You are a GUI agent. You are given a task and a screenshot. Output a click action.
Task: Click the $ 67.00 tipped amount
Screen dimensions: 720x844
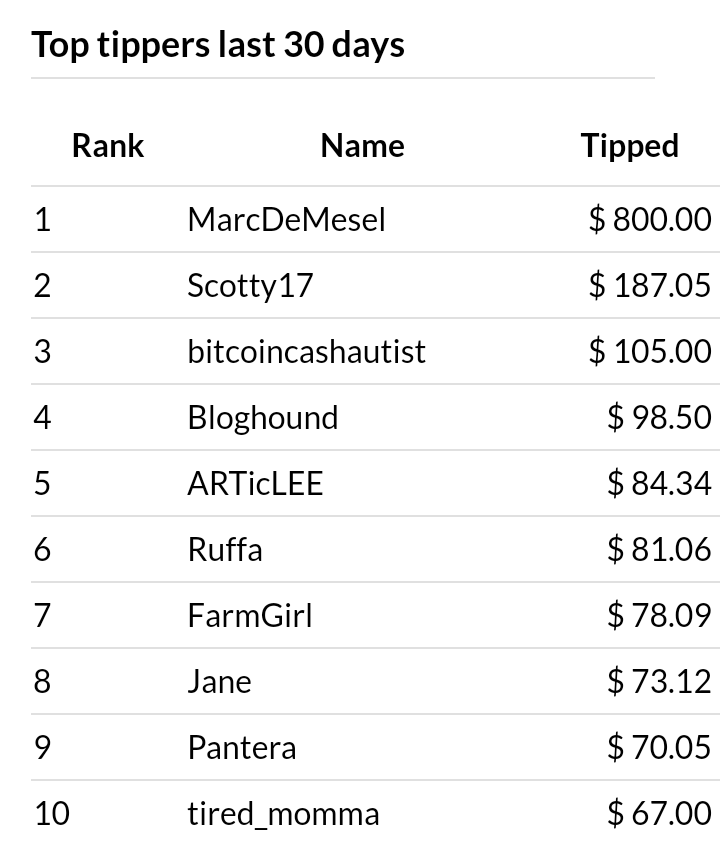660,814
